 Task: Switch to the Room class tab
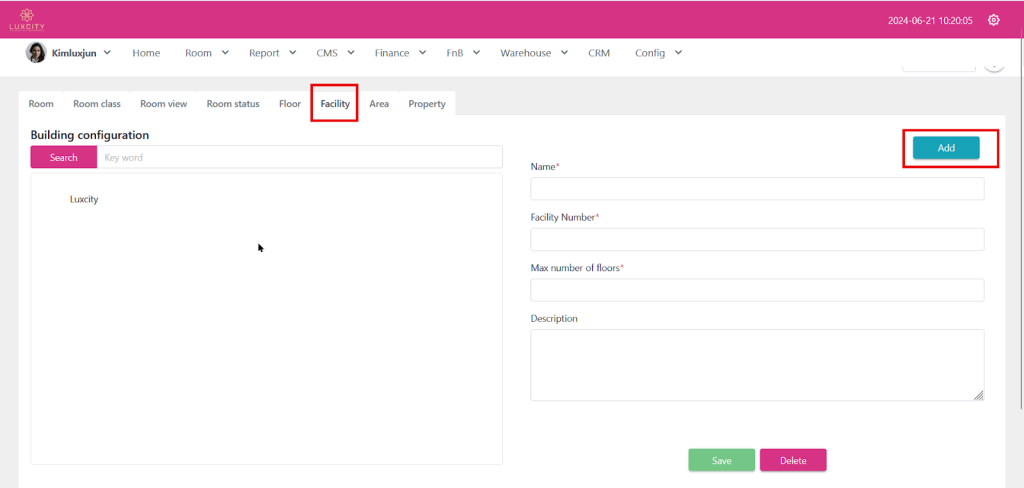pyautogui.click(x=97, y=104)
